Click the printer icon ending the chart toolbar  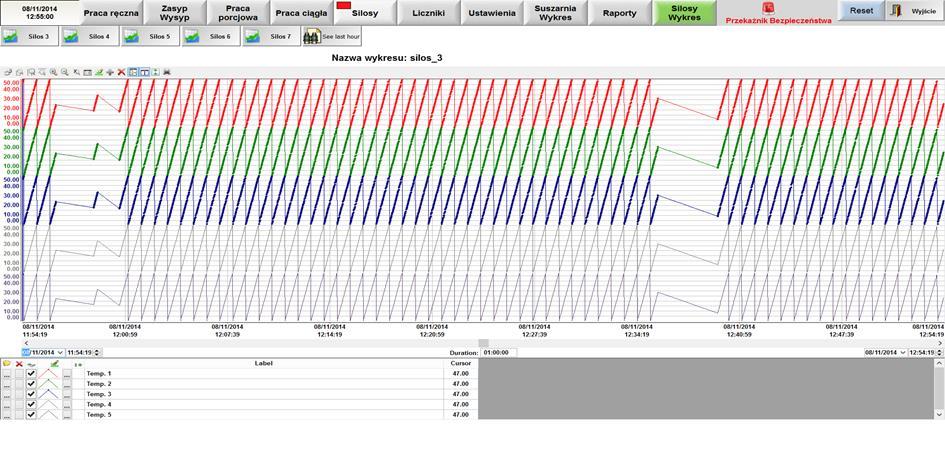[x=167, y=72]
